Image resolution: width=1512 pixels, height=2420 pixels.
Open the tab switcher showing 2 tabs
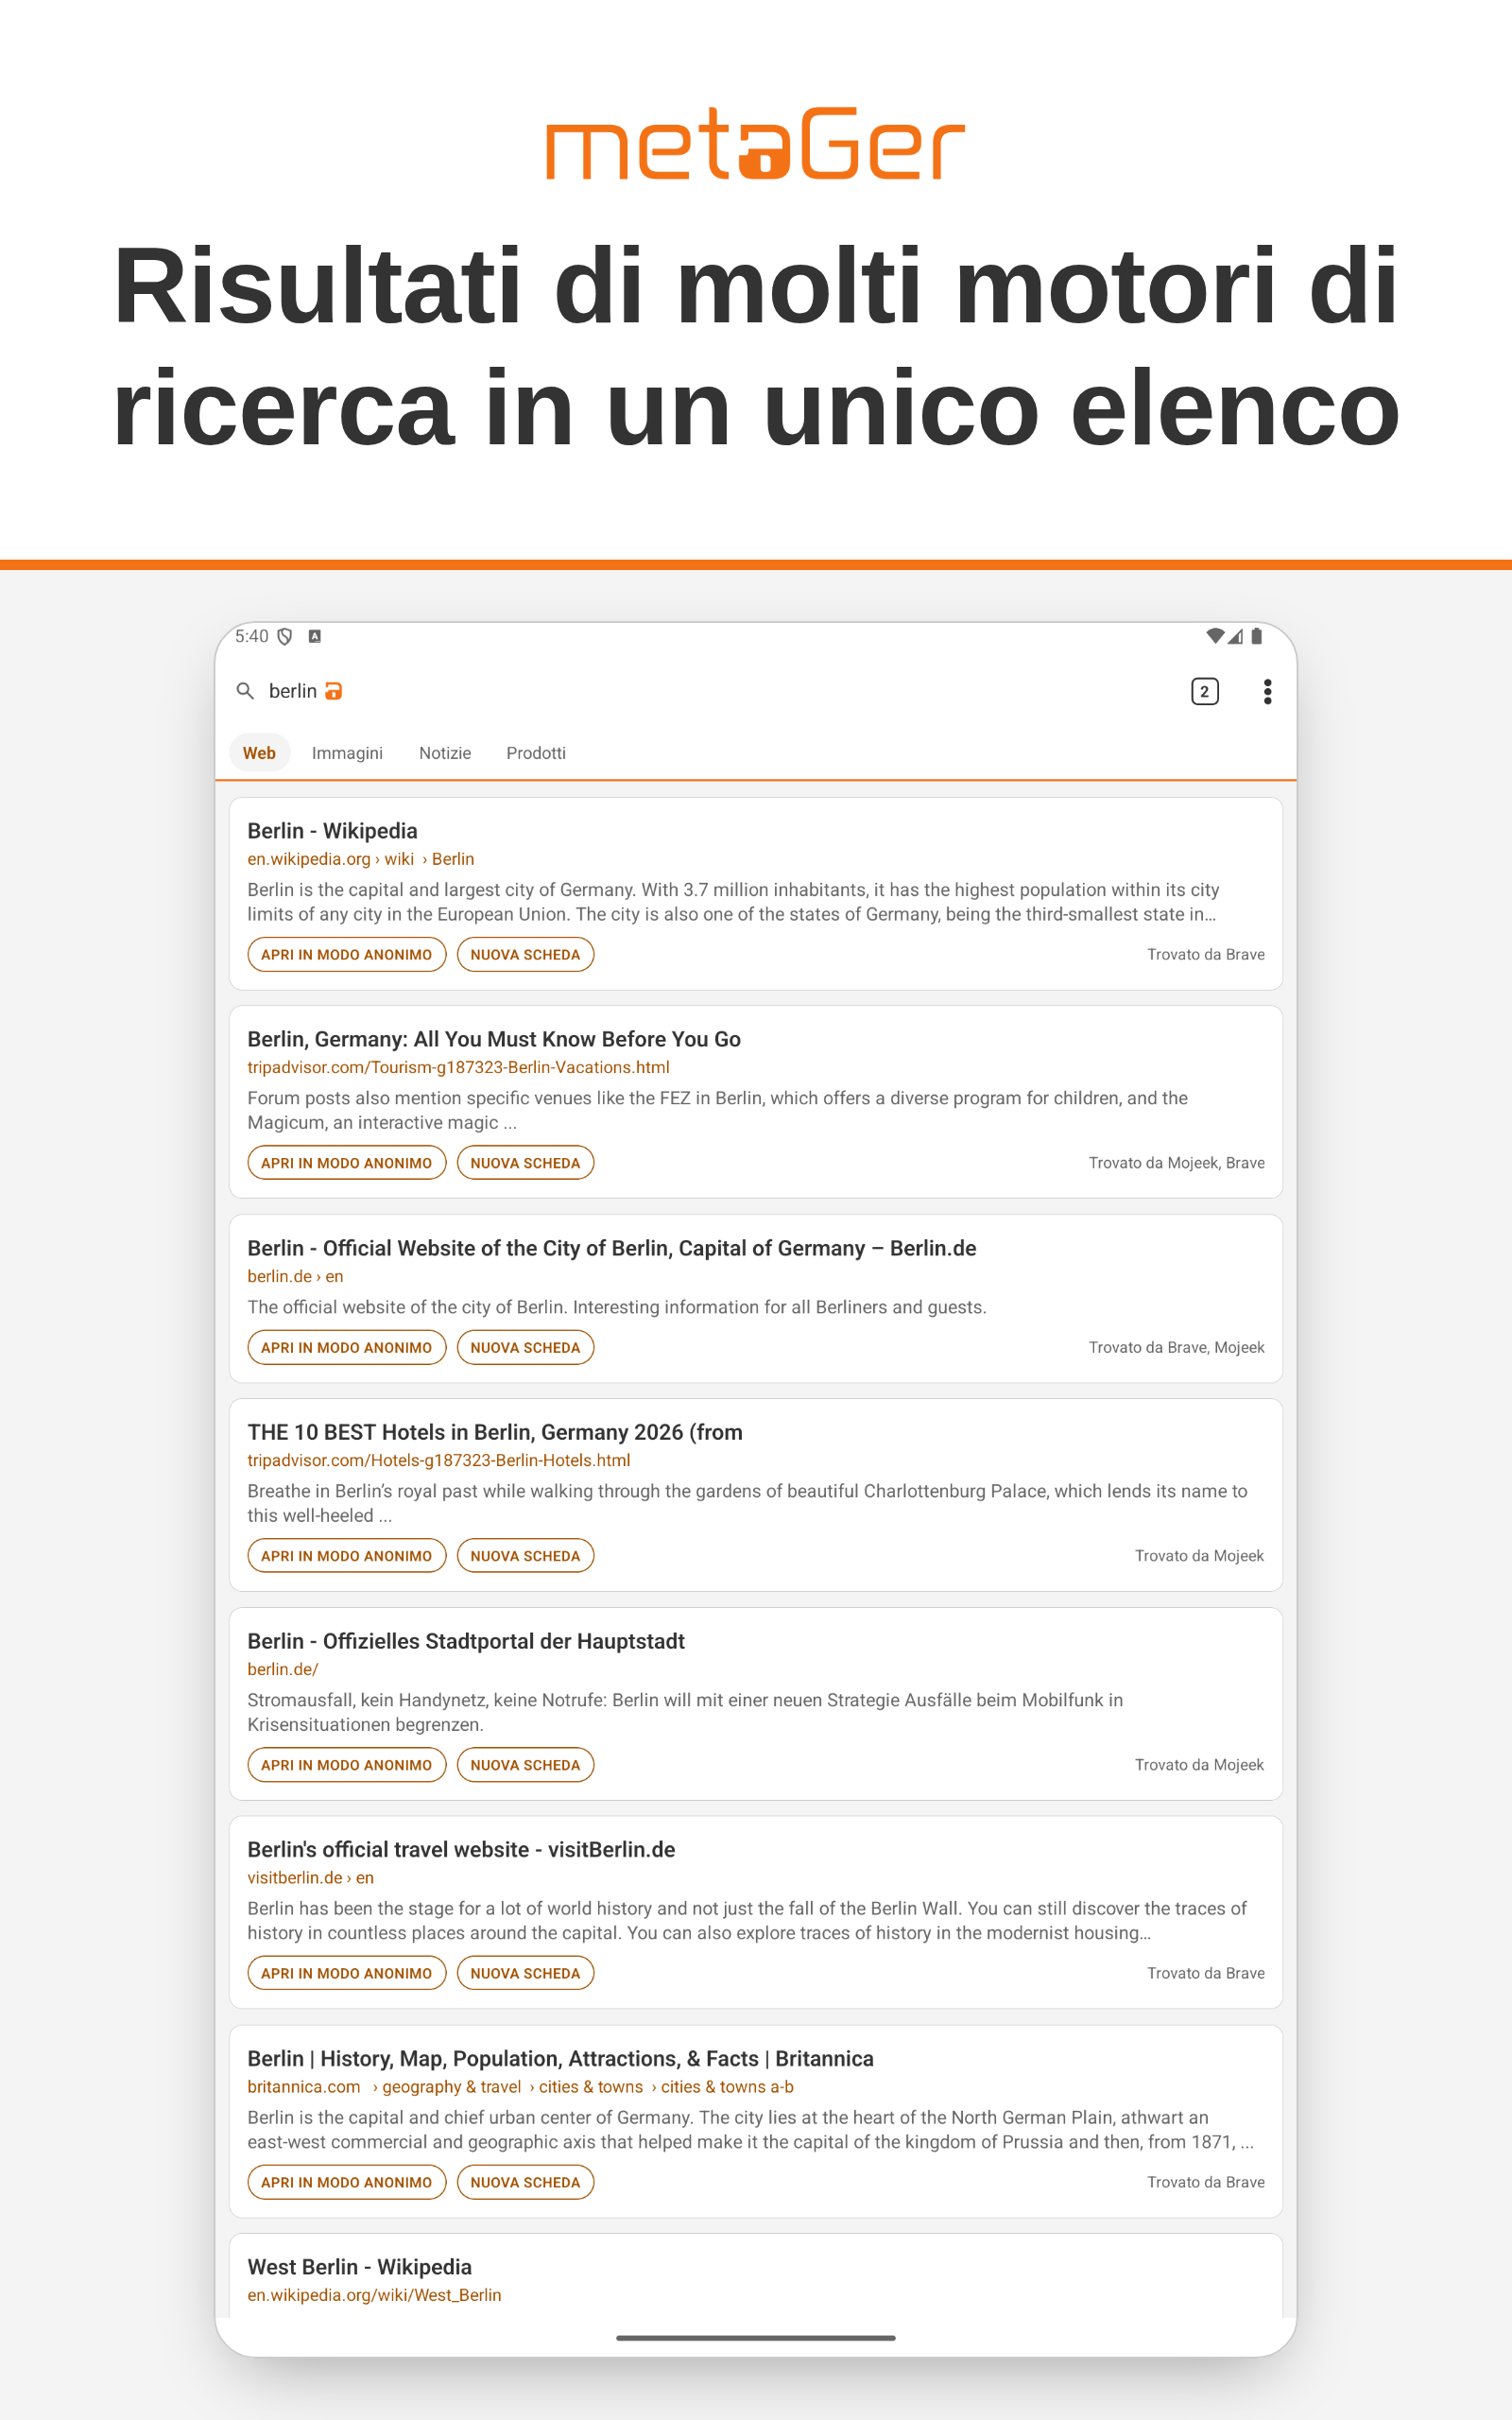click(1204, 691)
